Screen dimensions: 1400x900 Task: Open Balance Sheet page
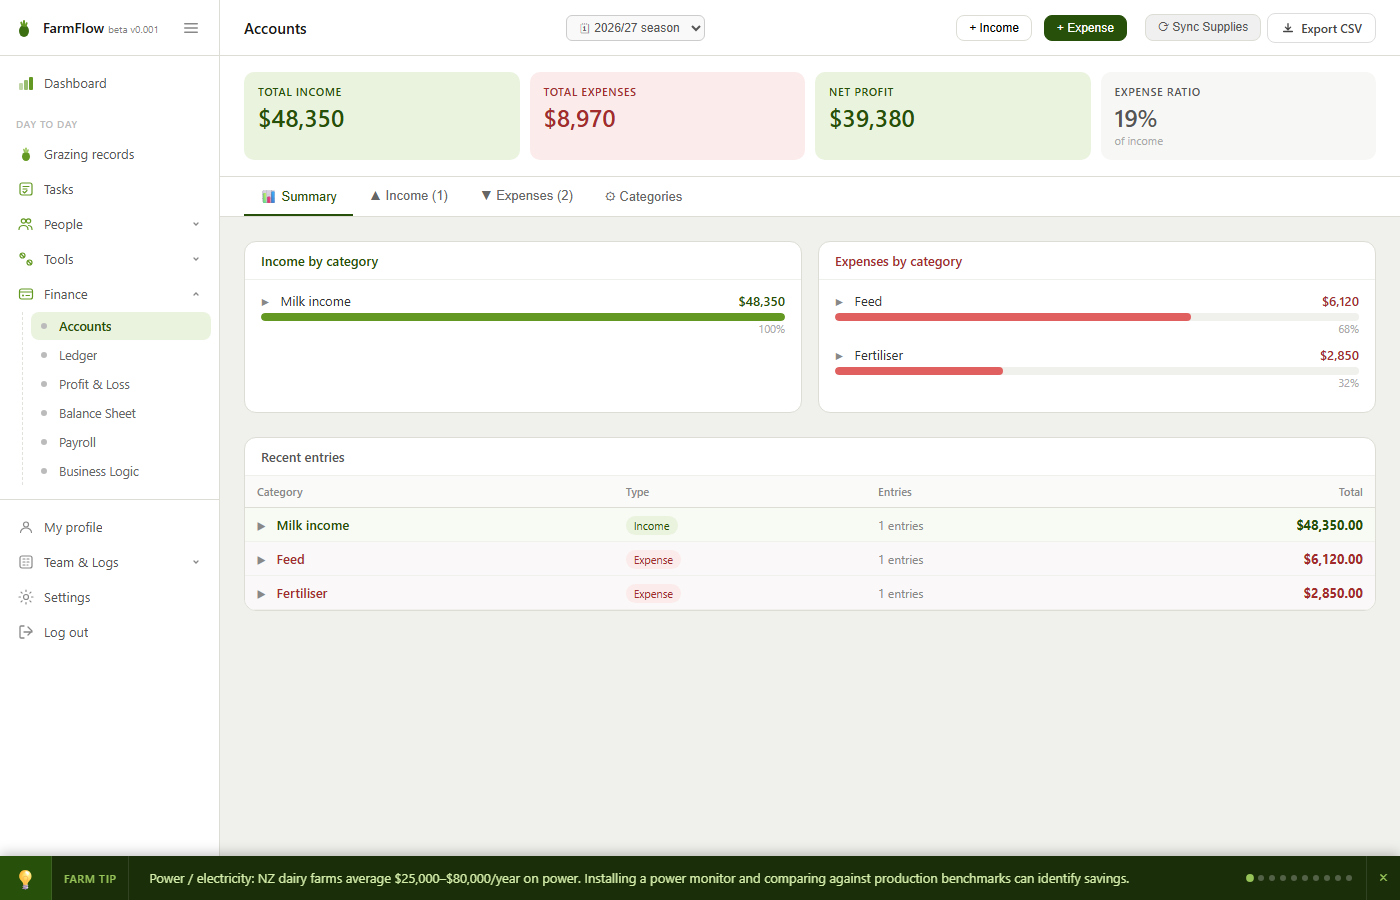point(121,413)
